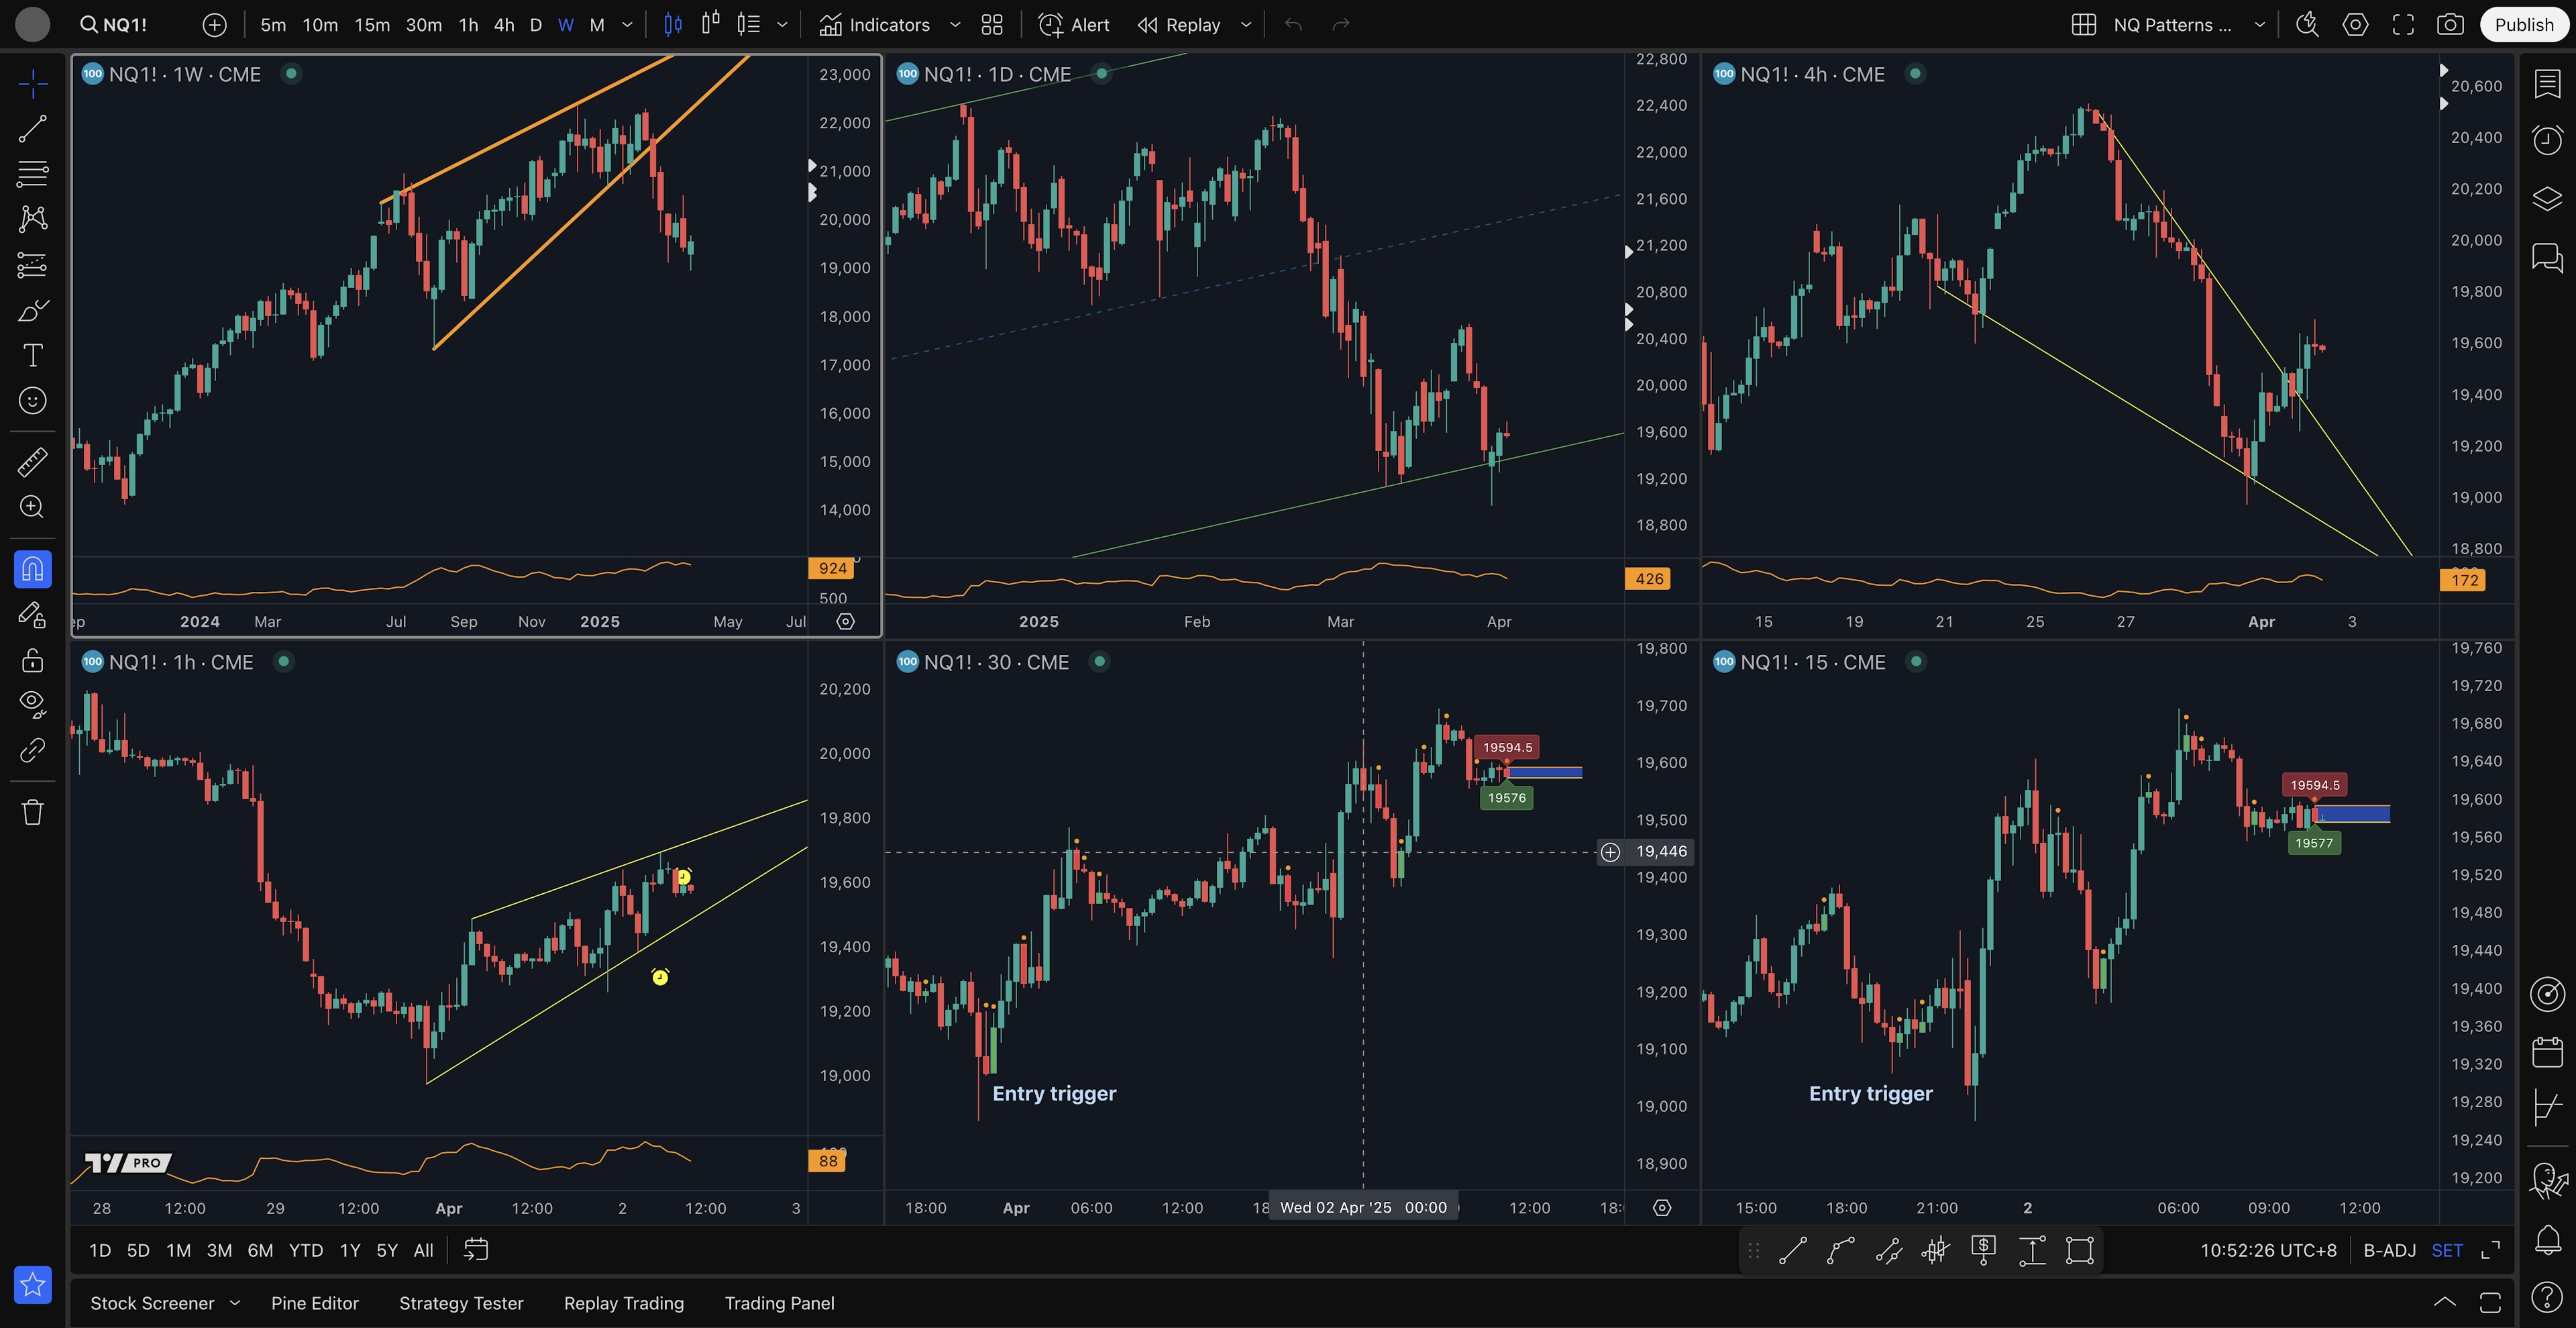Image resolution: width=2576 pixels, height=1328 pixels.
Task: Click the trash remove objects icon
Action: 32,811
